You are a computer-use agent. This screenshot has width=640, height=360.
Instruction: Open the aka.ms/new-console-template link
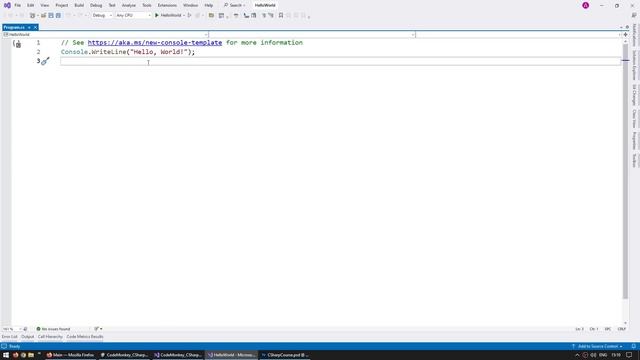point(155,42)
